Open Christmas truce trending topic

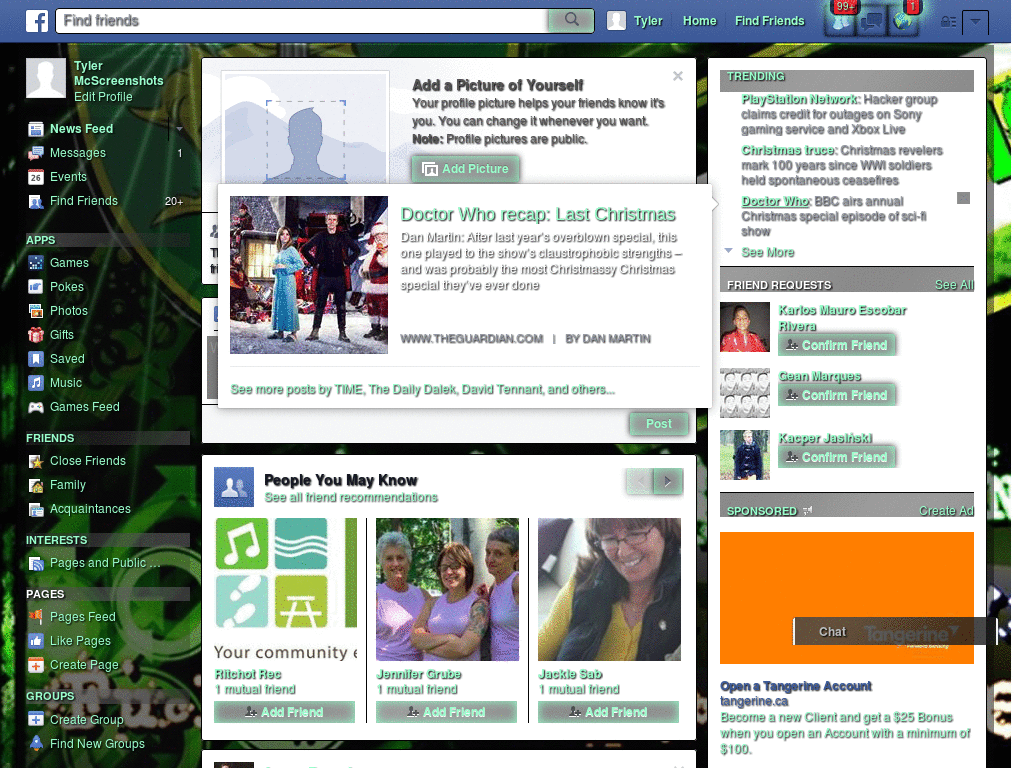point(788,150)
